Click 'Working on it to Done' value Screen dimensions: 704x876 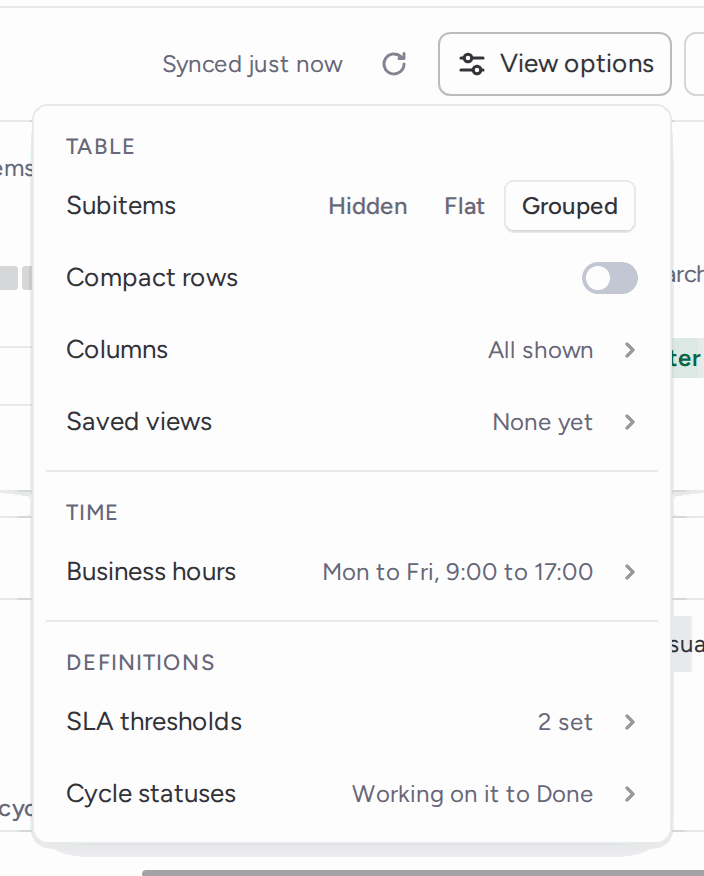[472, 794]
